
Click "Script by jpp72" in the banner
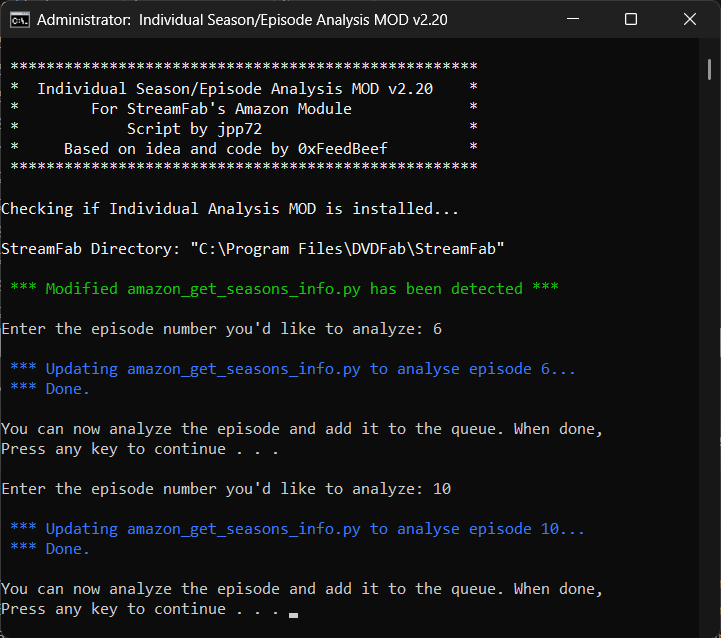pos(194,129)
